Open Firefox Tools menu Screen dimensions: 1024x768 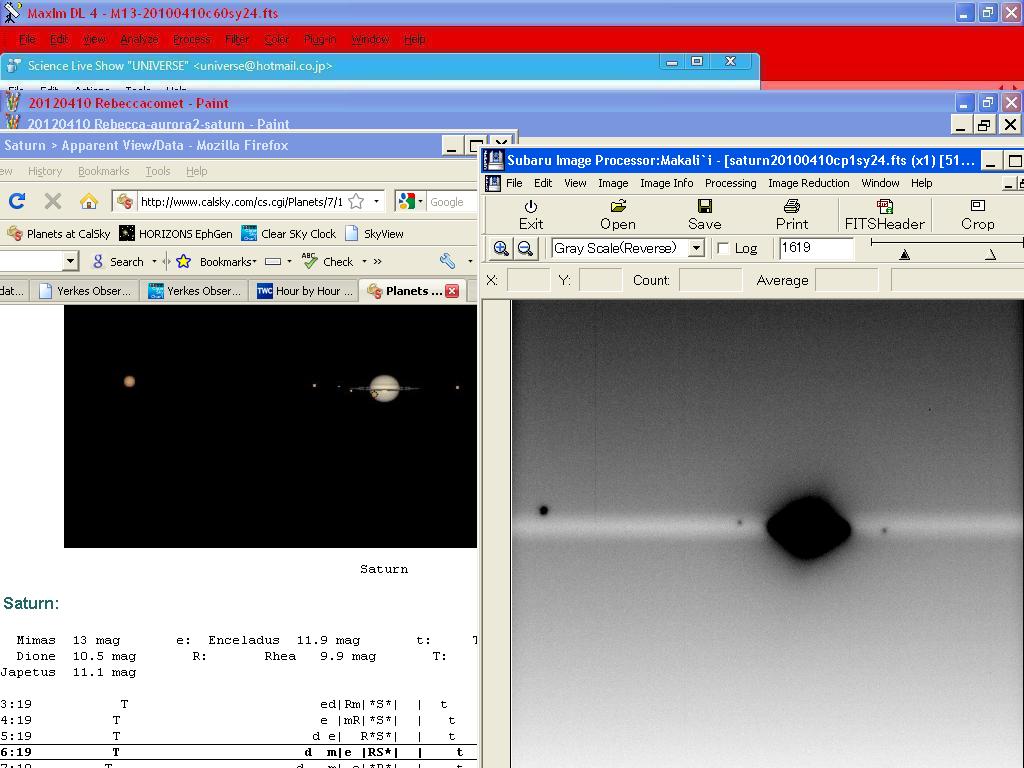[x=157, y=171]
